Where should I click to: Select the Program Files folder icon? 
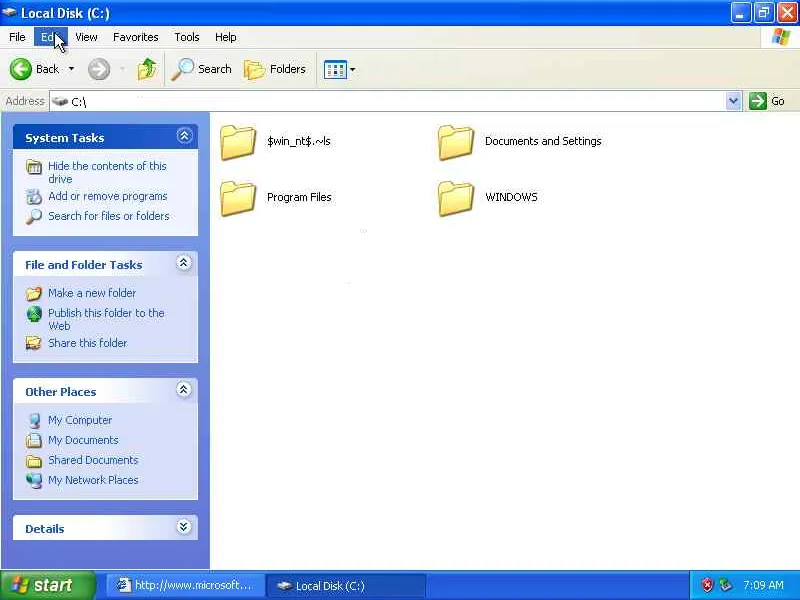pyautogui.click(x=238, y=198)
